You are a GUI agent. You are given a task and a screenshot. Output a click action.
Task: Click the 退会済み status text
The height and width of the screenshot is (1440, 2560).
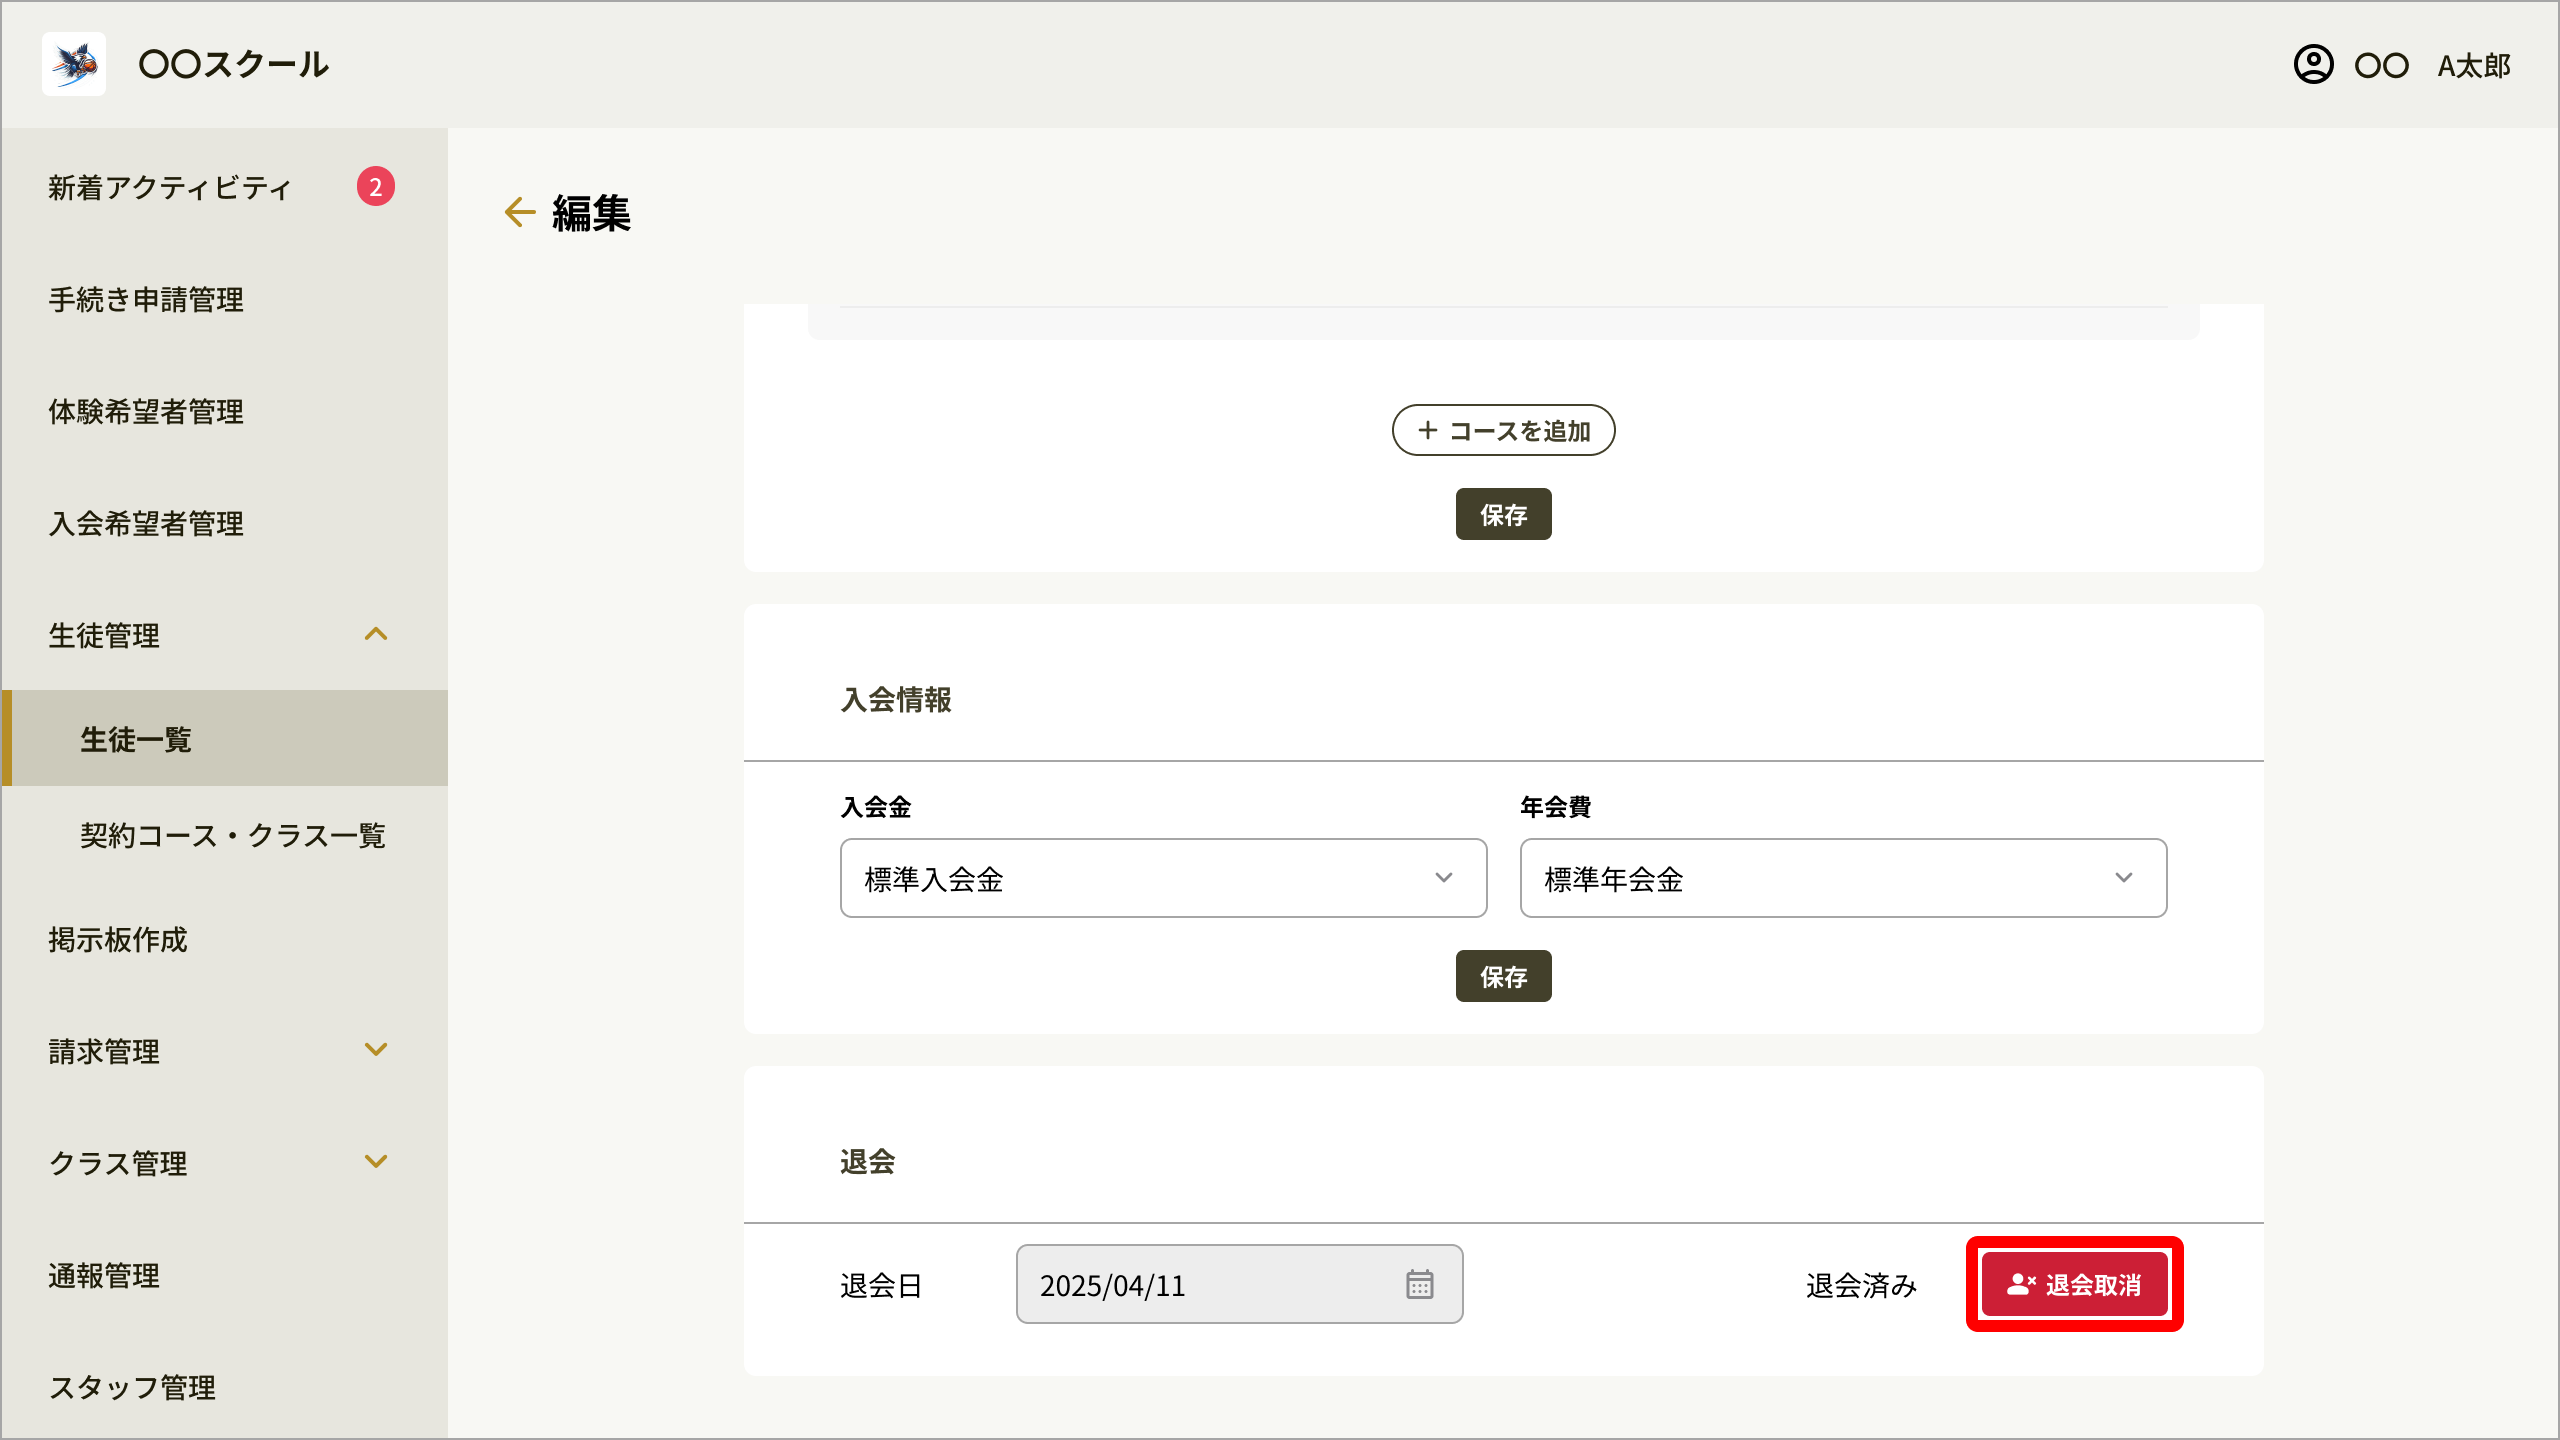[1861, 1285]
